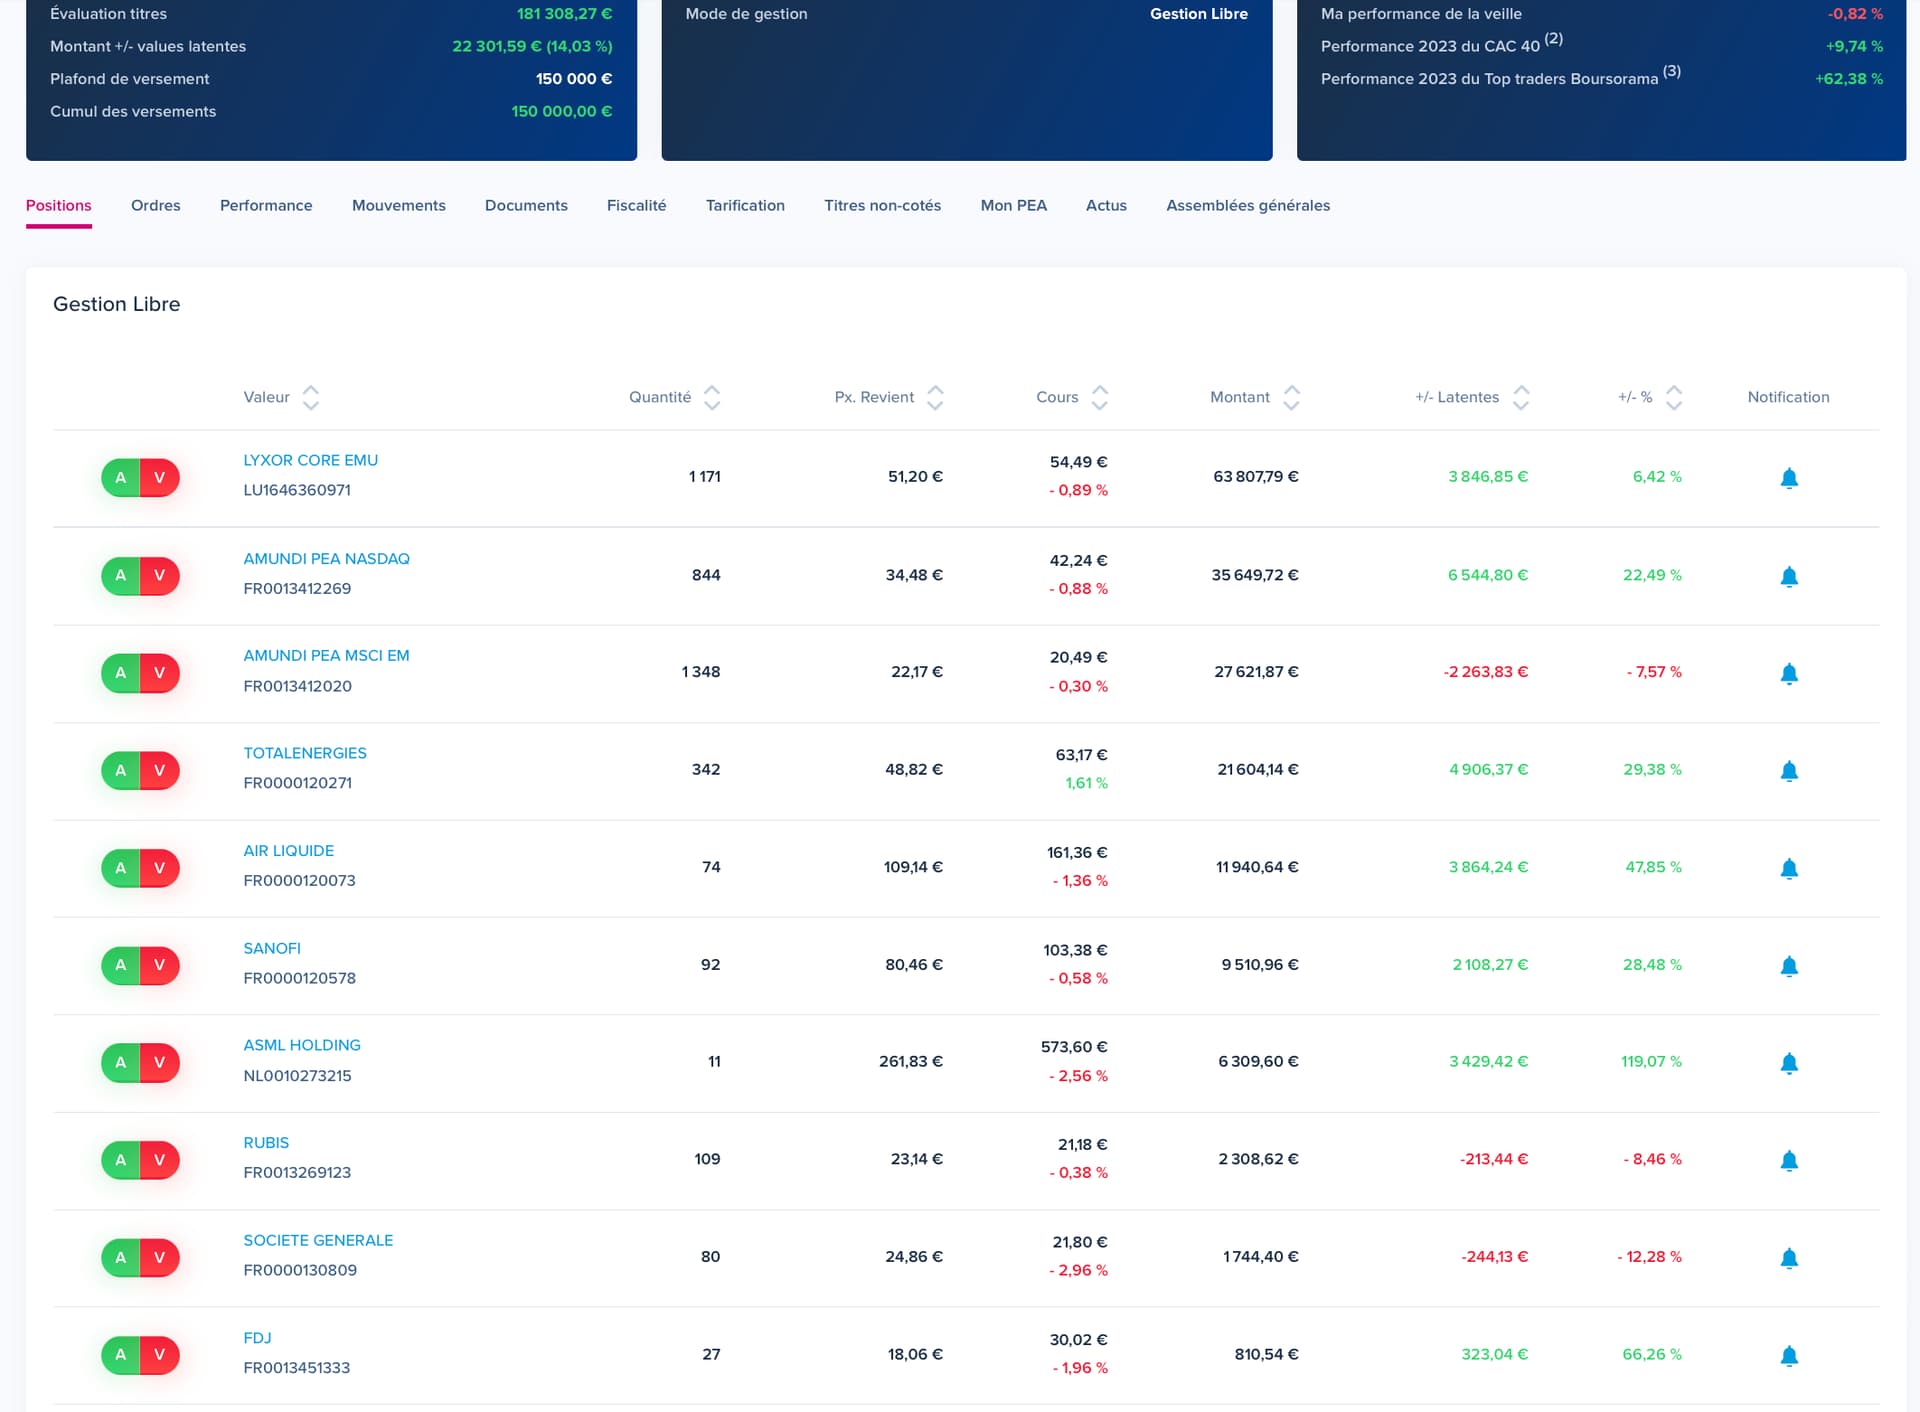Click the red V sell button for LYXOR CORE EMU
This screenshot has width=1920, height=1412.
(159, 477)
